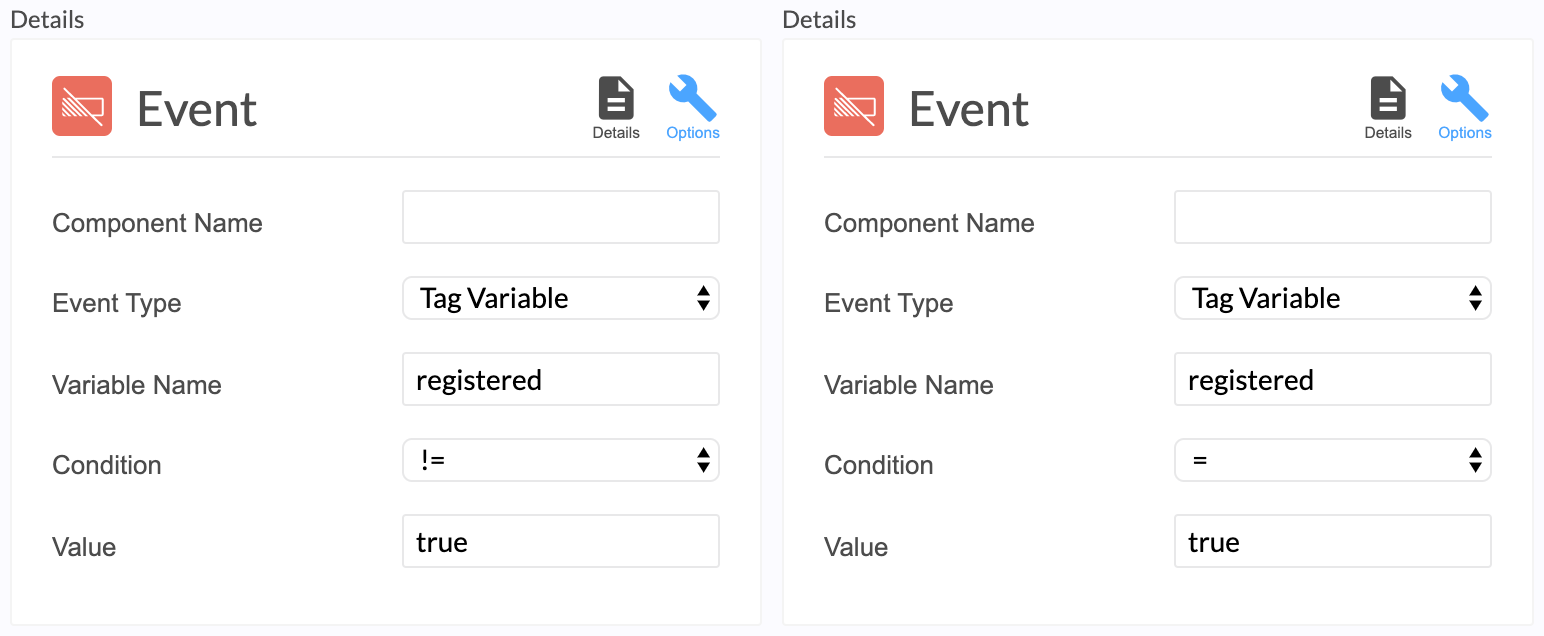Click Variable Name field in left panel
This screenshot has width=1544, height=636.
[561, 379]
